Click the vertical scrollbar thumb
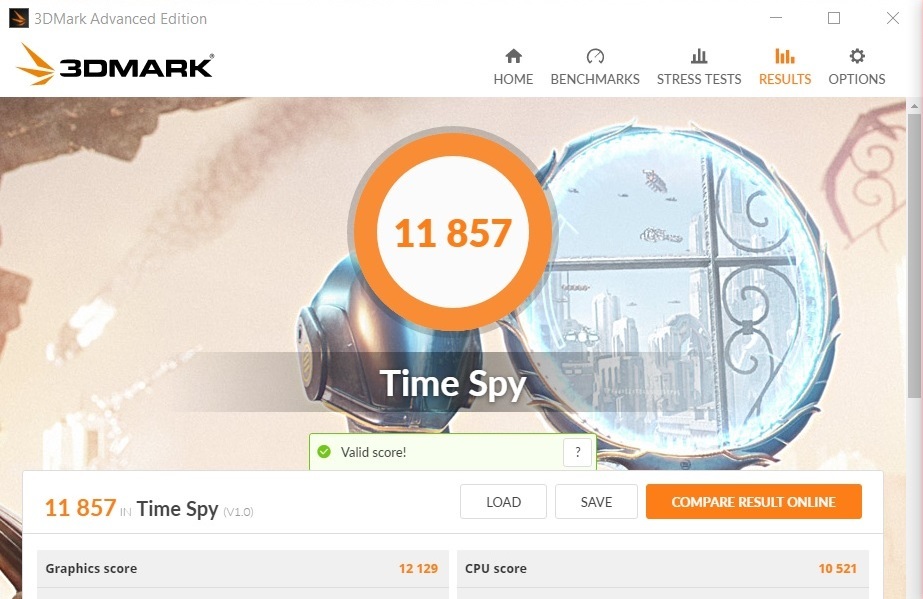Viewport: 923px width, 599px height. click(914, 256)
